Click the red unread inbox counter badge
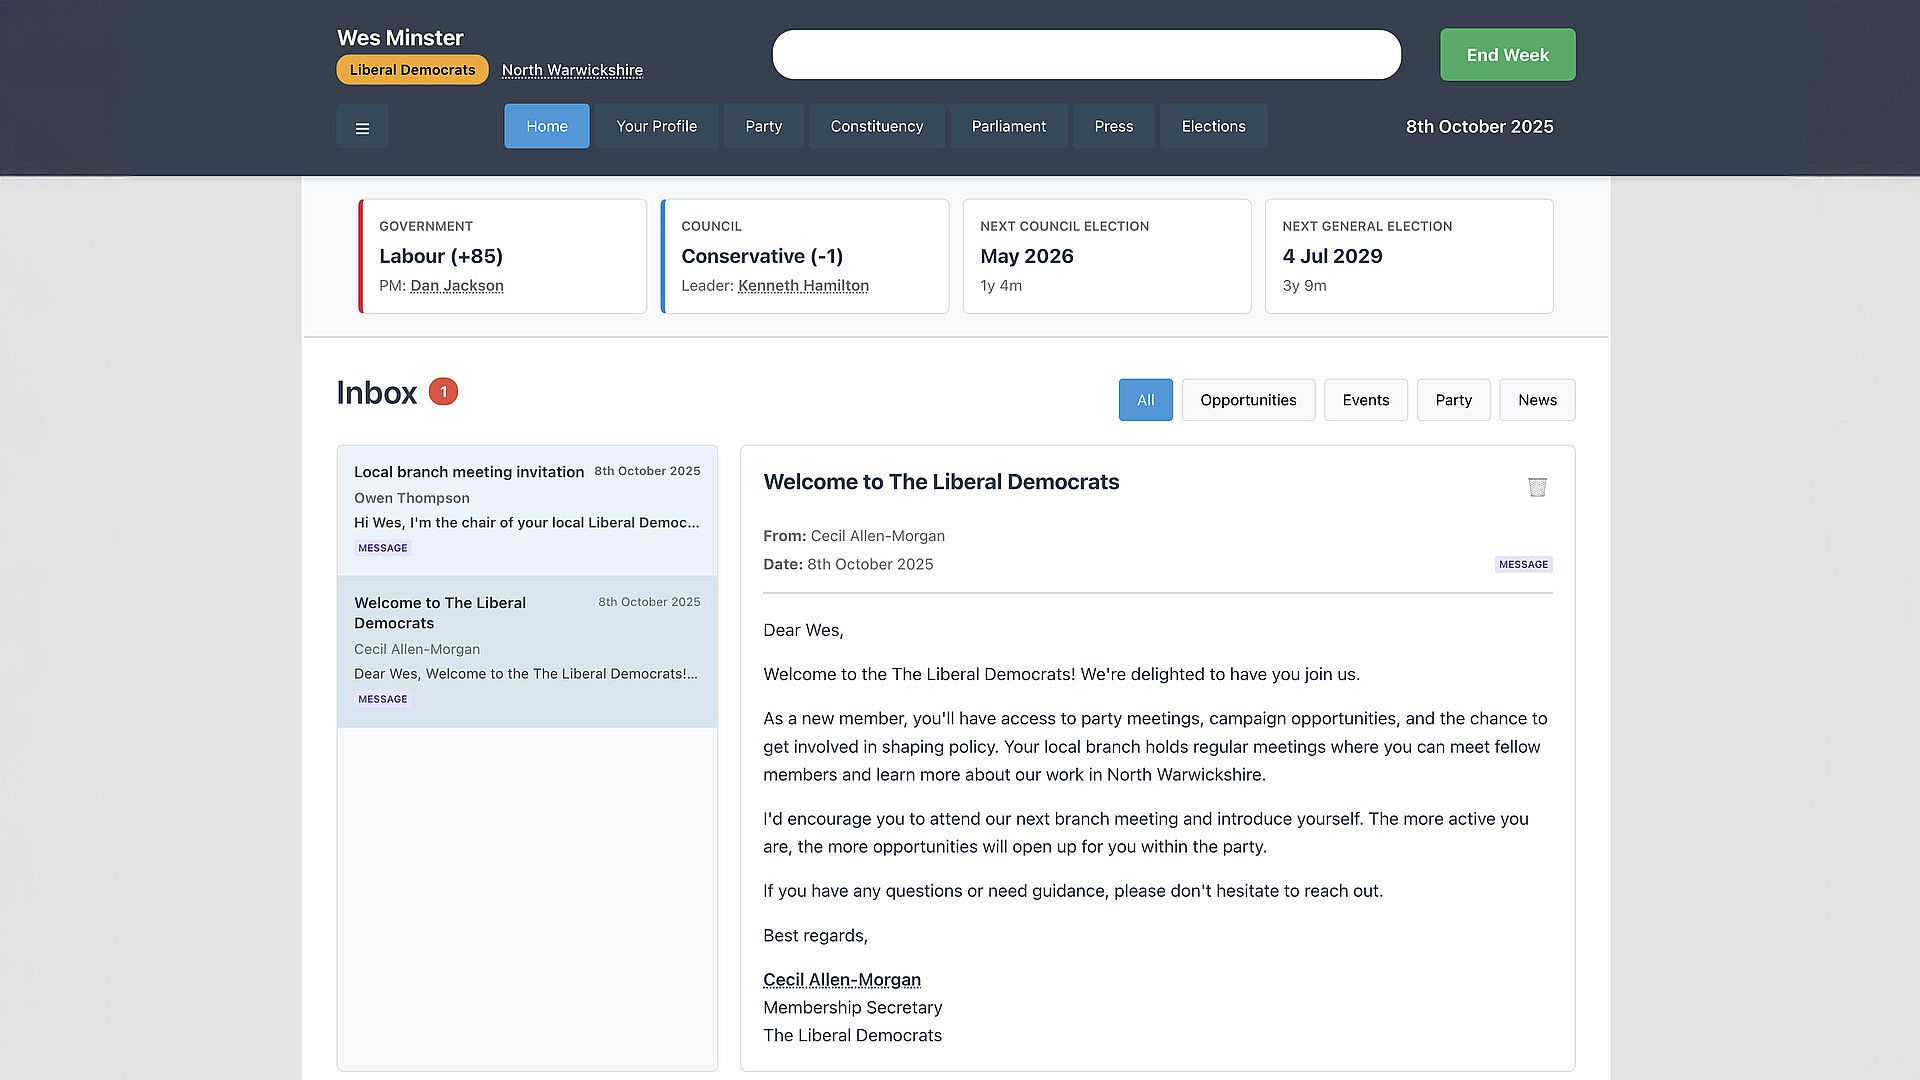1920x1080 pixels. pyautogui.click(x=443, y=392)
